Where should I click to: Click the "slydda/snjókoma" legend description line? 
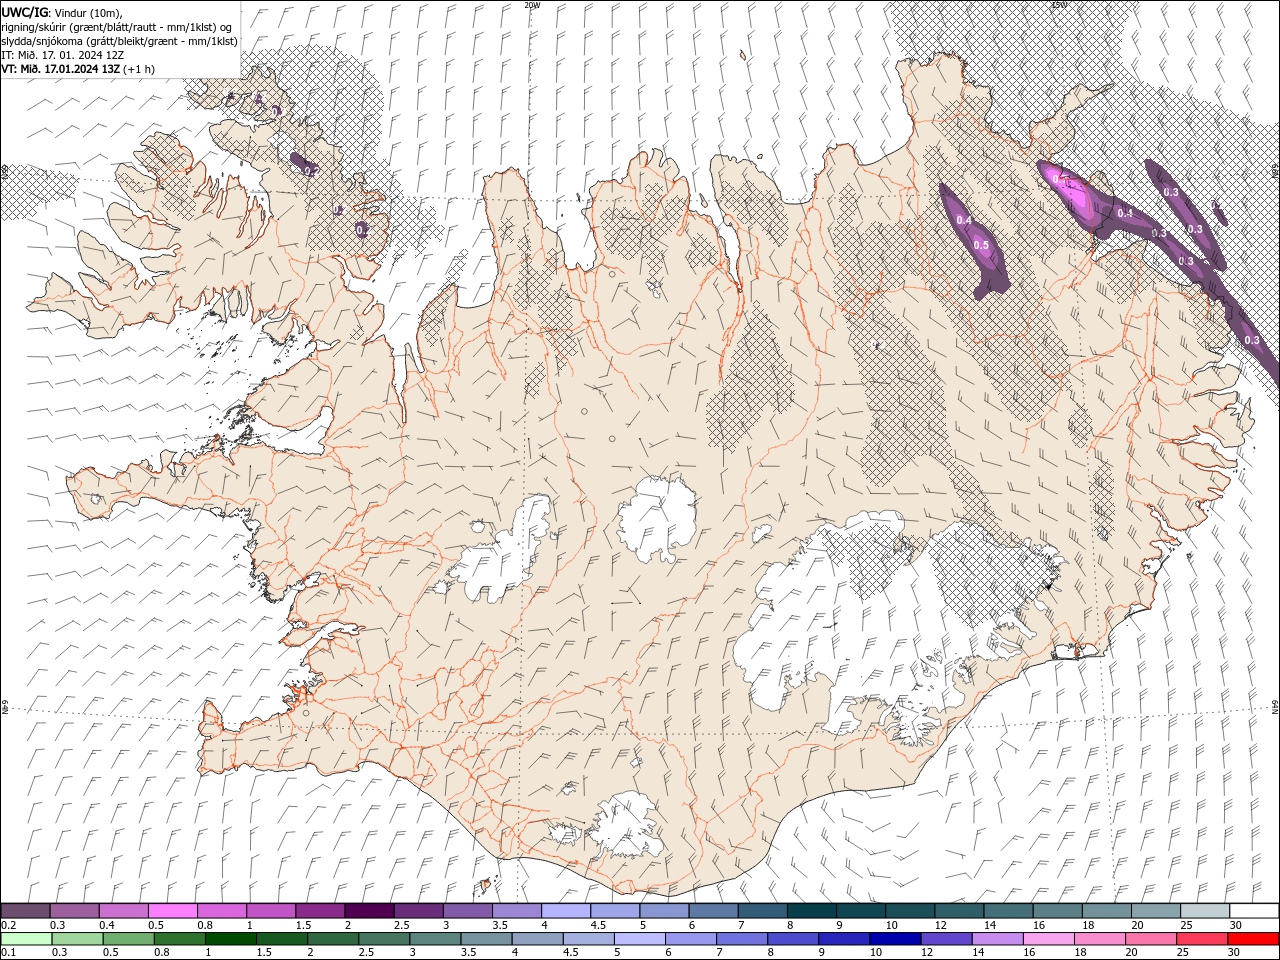tap(119, 41)
